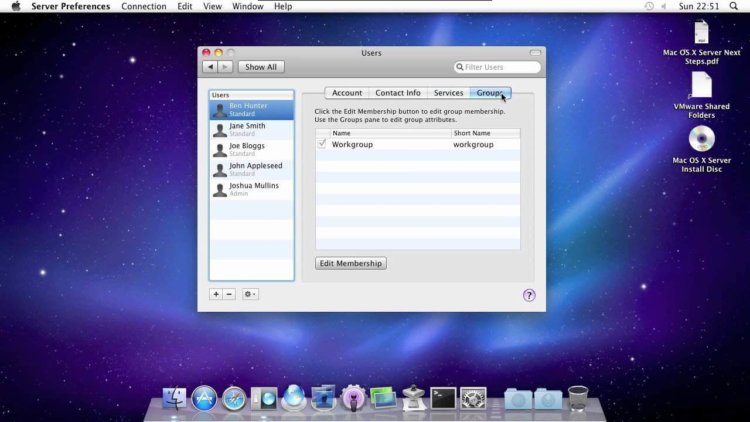Open the Connection menu
This screenshot has width=750, height=422.
tap(143, 6)
